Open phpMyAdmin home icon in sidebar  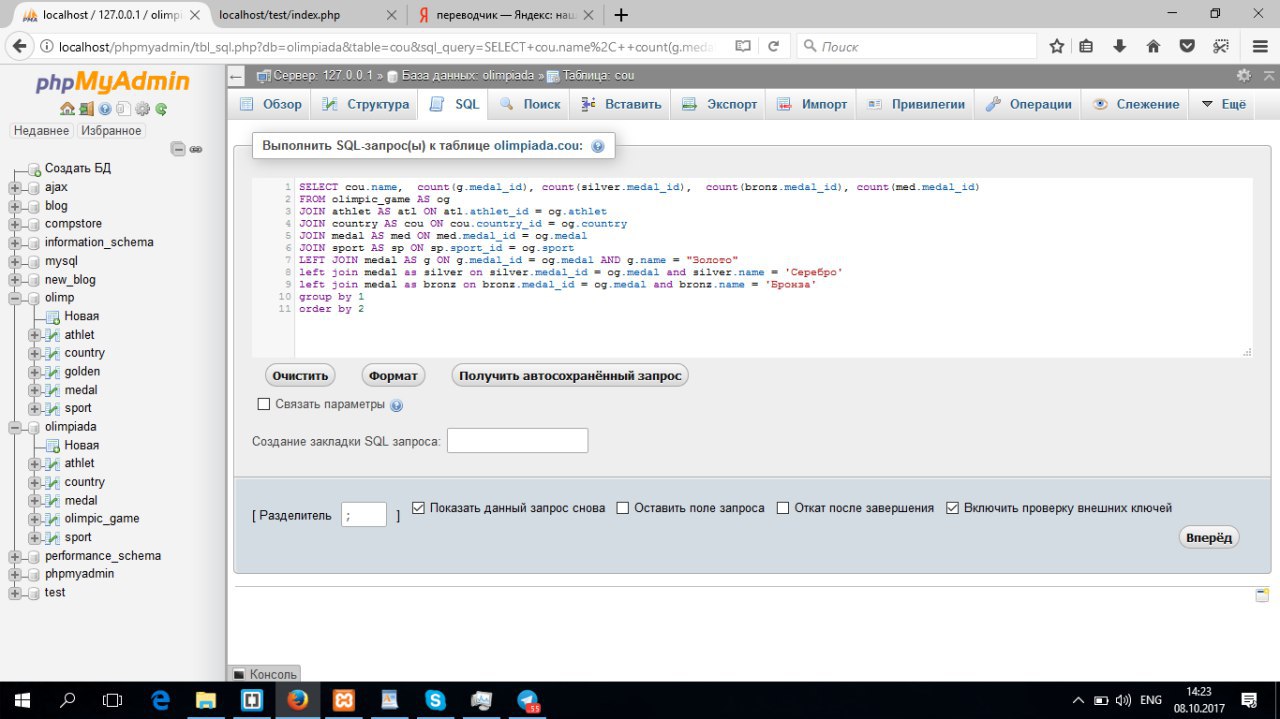67,109
